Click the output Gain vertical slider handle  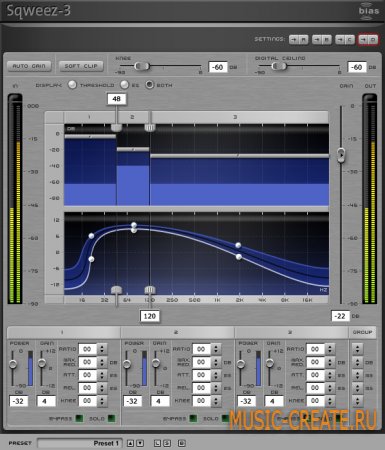point(341,155)
